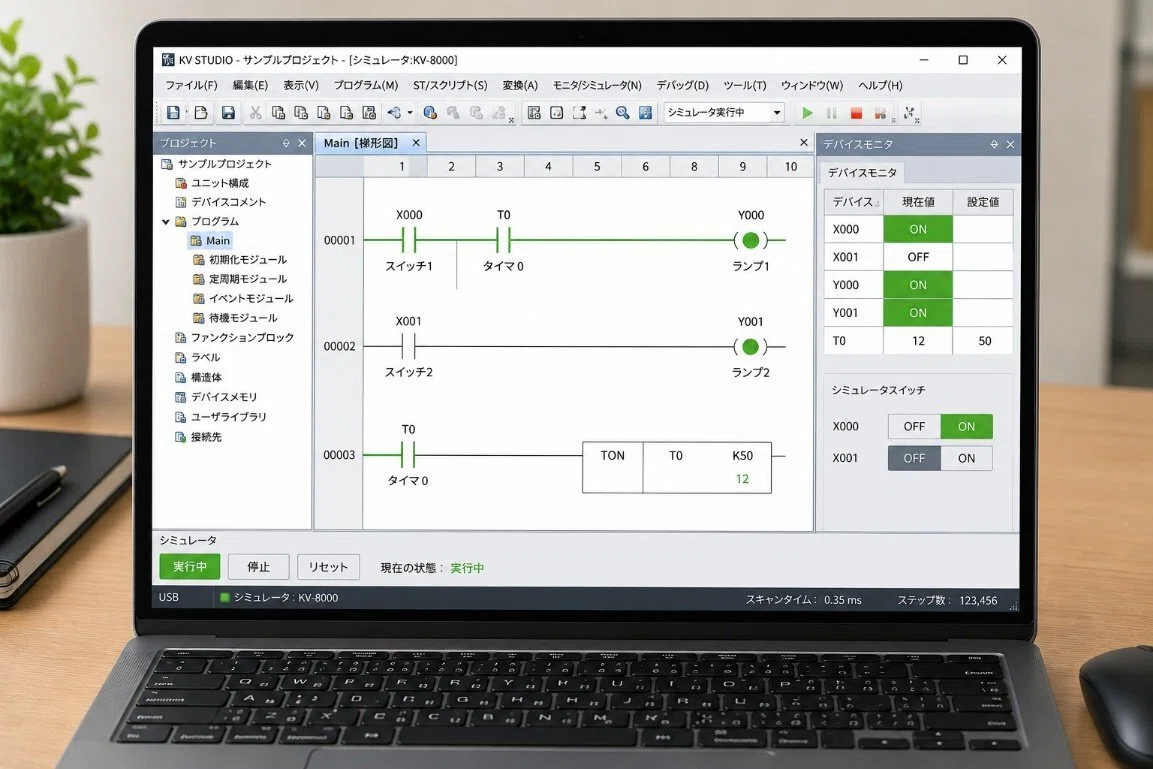
Task: Click the copy icon right of the scissors
Action: [x=278, y=112]
